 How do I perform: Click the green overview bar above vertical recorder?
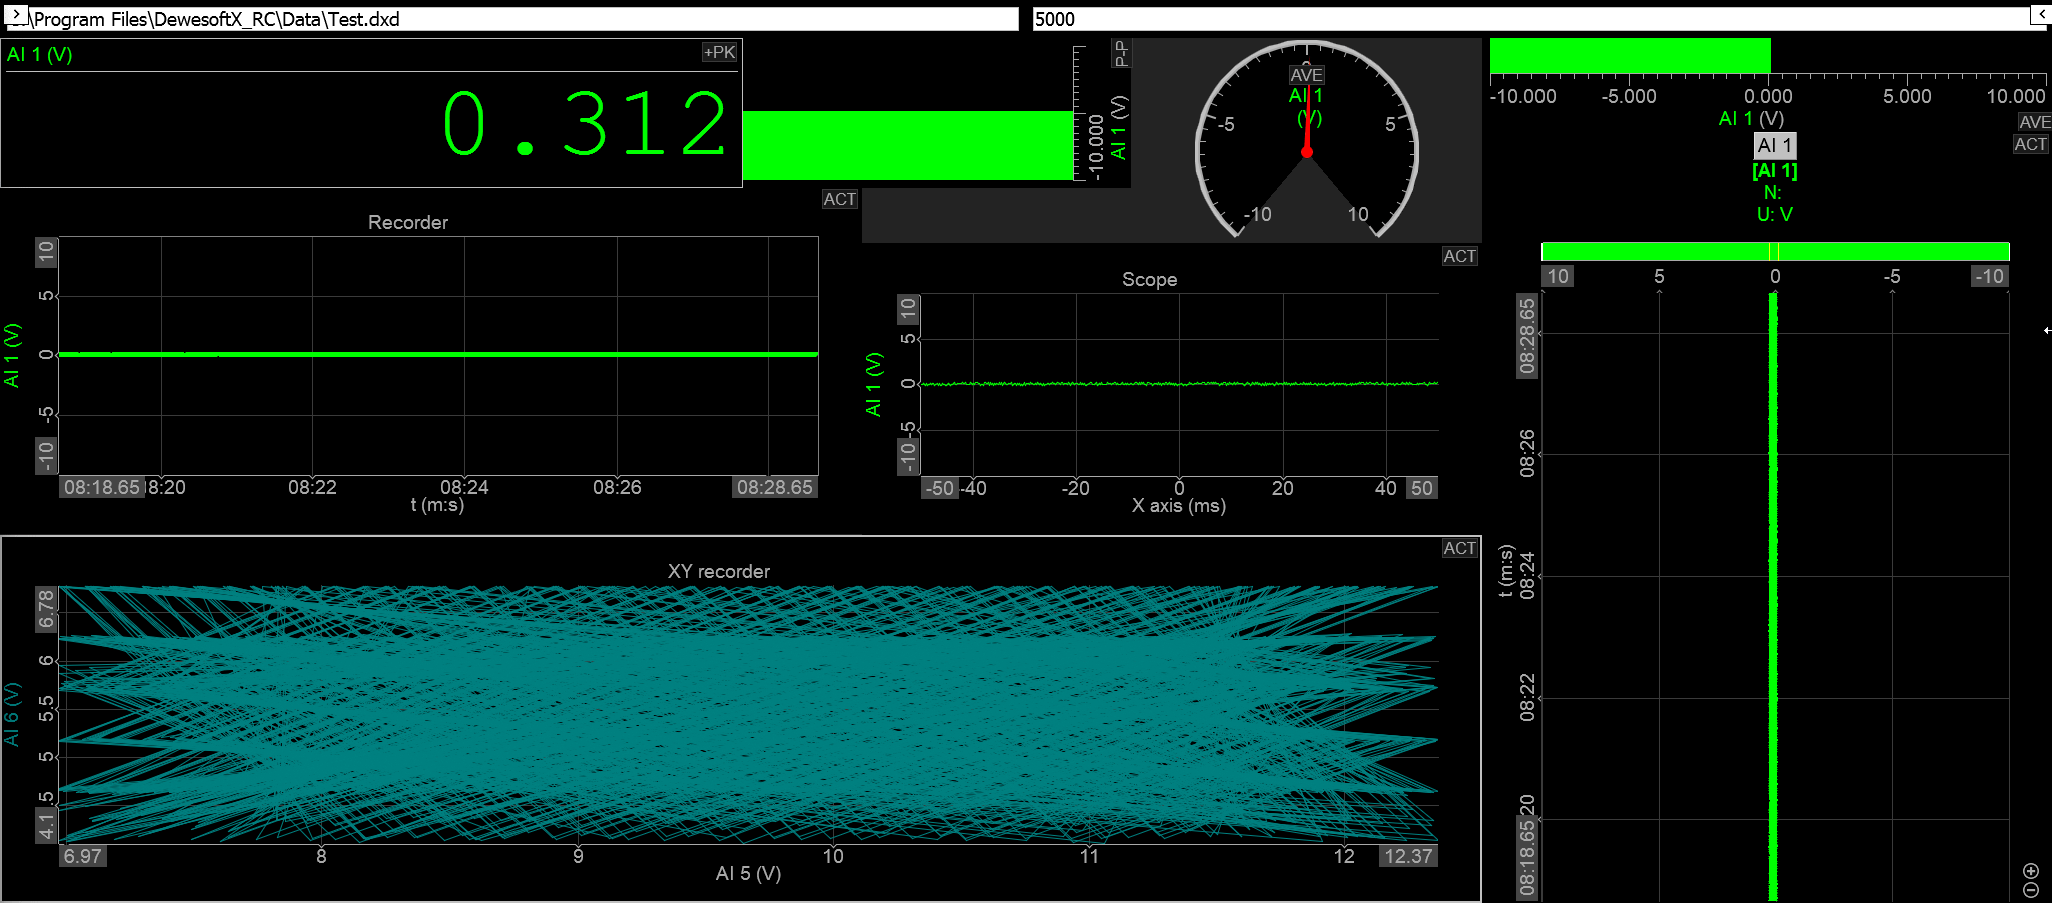click(1775, 251)
